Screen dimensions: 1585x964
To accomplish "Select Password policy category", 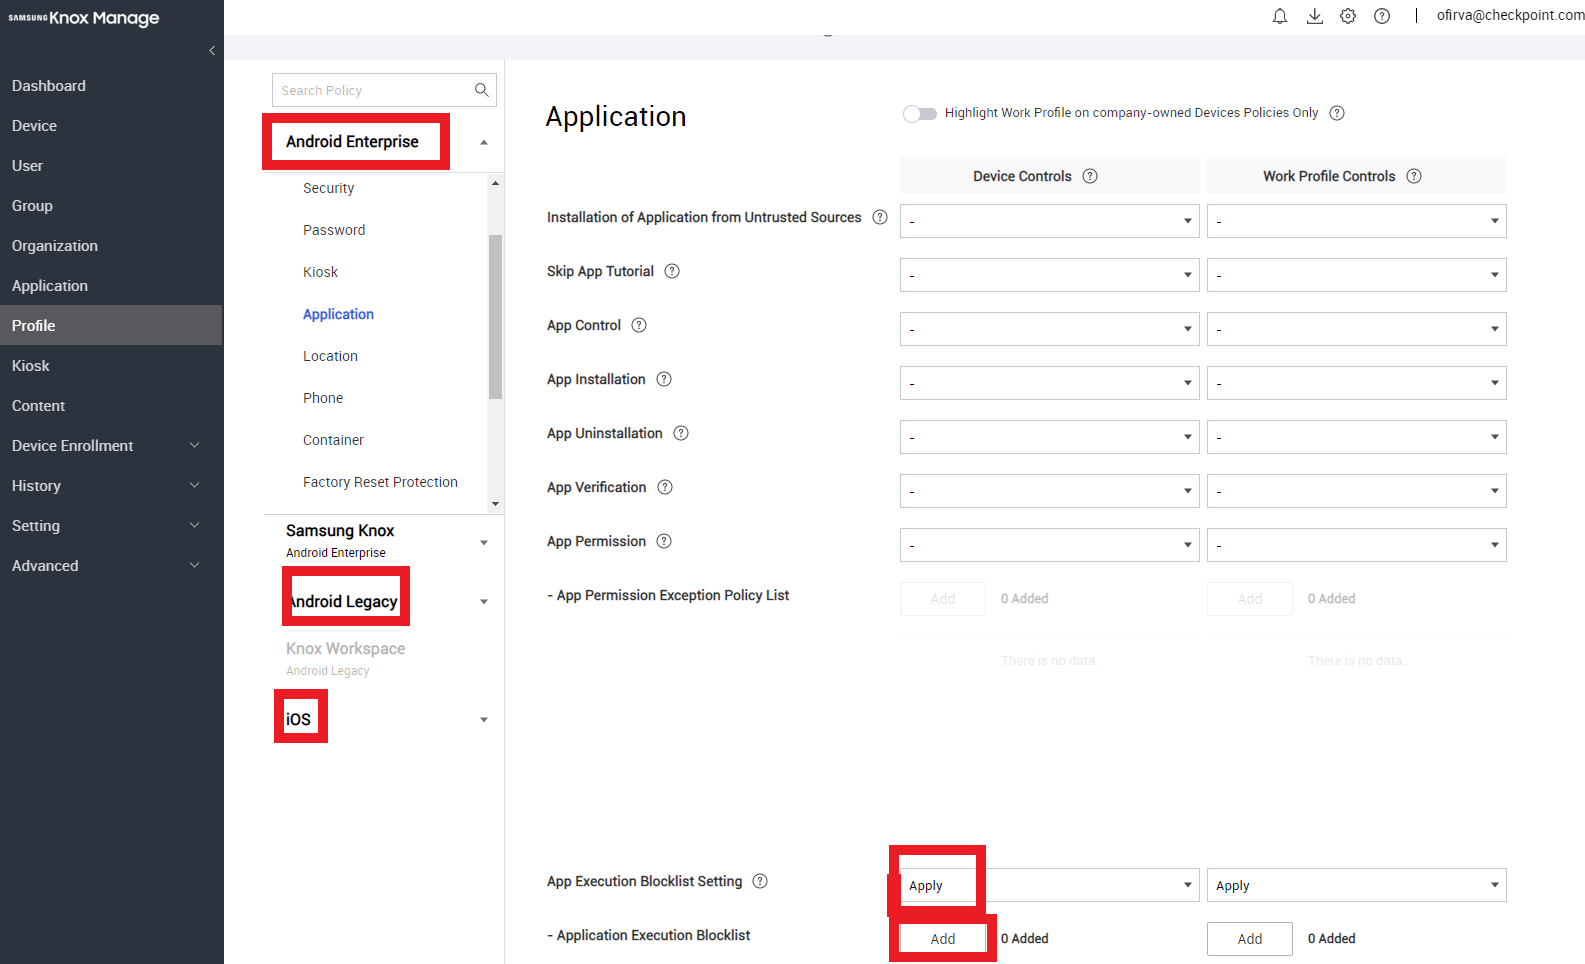I will click(334, 230).
